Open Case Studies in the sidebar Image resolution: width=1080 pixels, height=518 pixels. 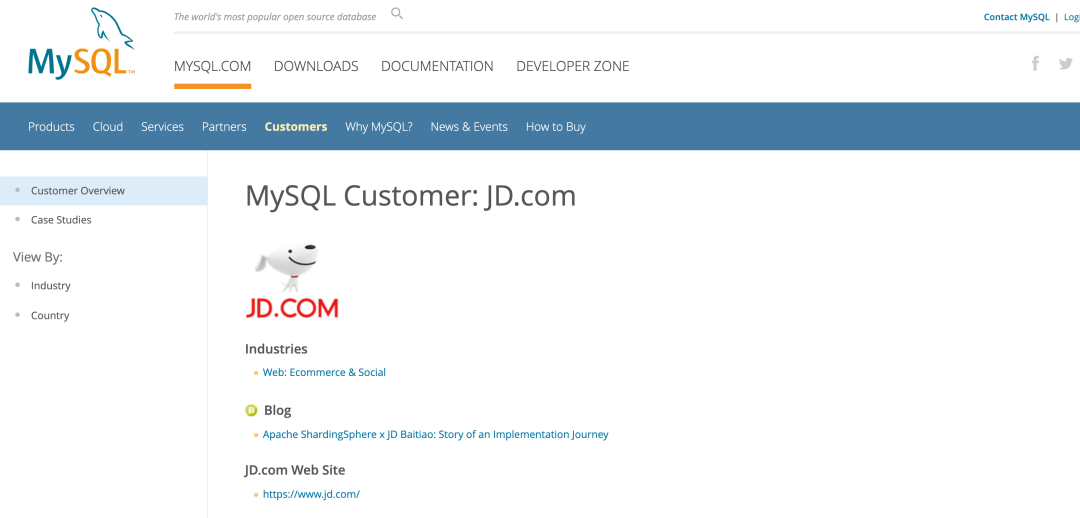[x=61, y=220]
